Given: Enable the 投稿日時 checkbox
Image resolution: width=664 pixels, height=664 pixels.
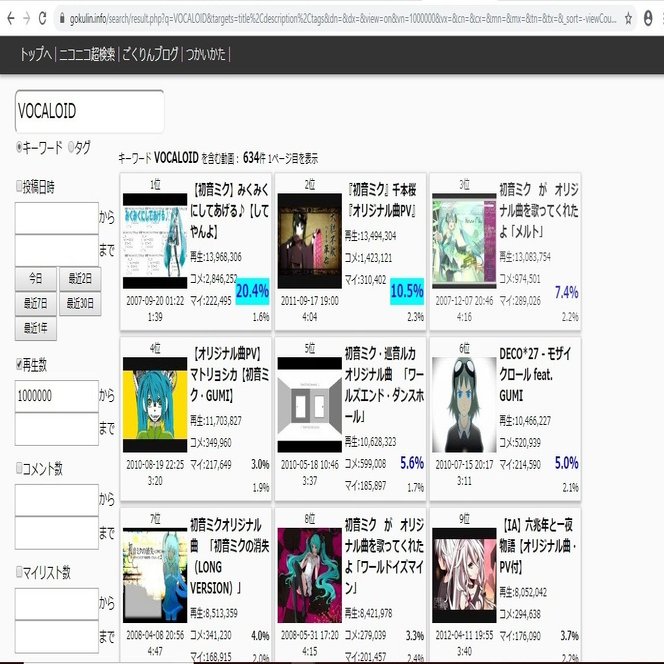Looking at the screenshot, I should (x=19, y=185).
